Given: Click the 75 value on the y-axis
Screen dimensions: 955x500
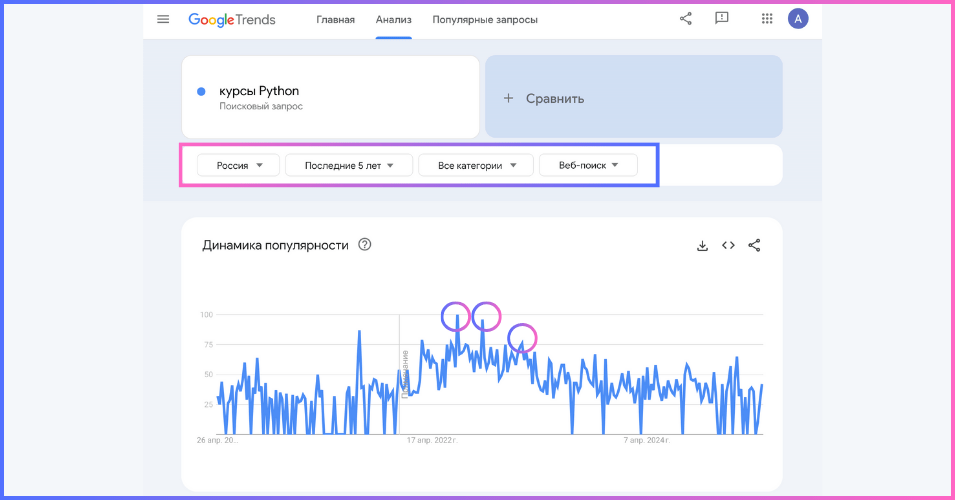Looking at the screenshot, I should (x=209, y=345).
